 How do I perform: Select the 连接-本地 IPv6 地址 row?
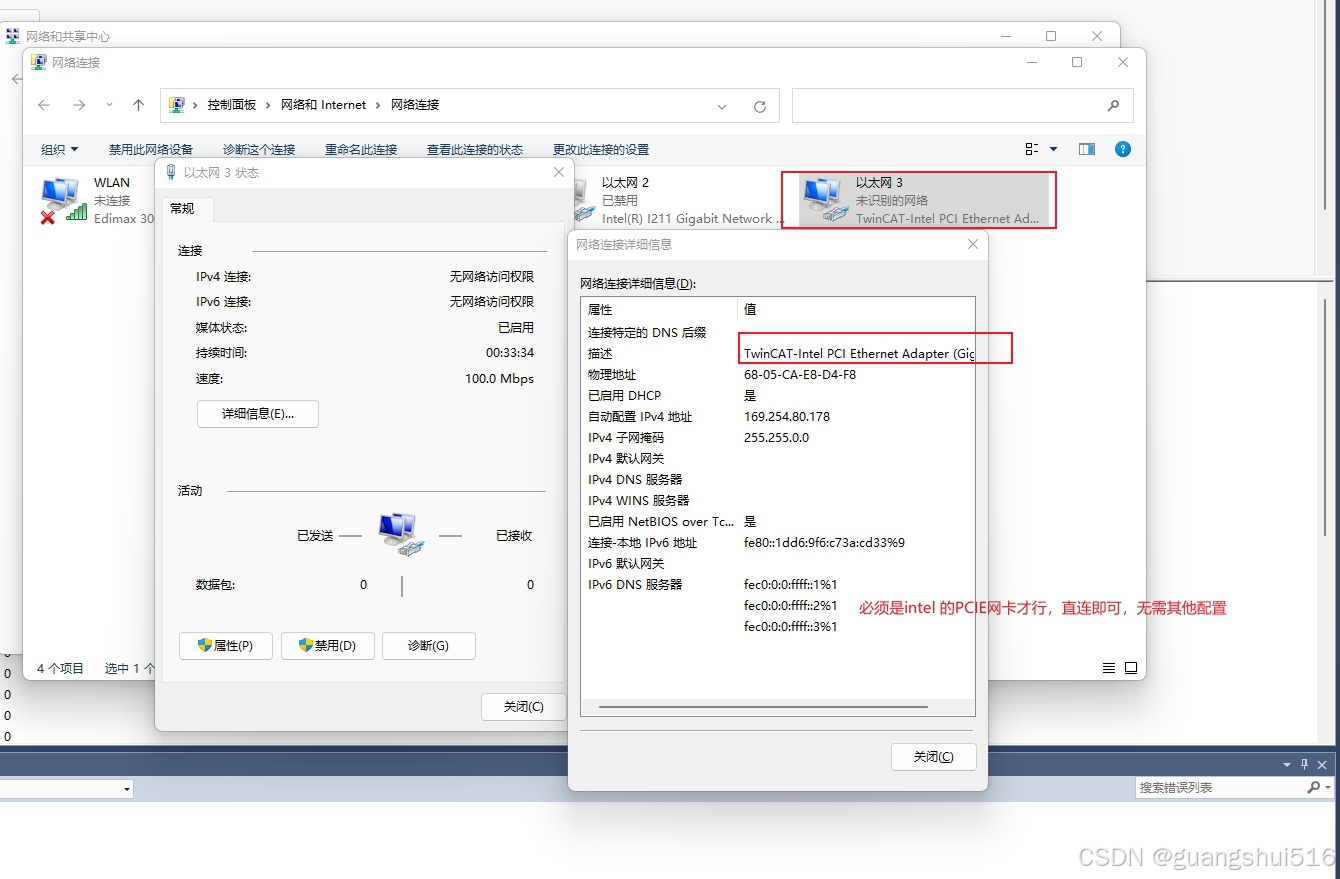click(x=777, y=543)
